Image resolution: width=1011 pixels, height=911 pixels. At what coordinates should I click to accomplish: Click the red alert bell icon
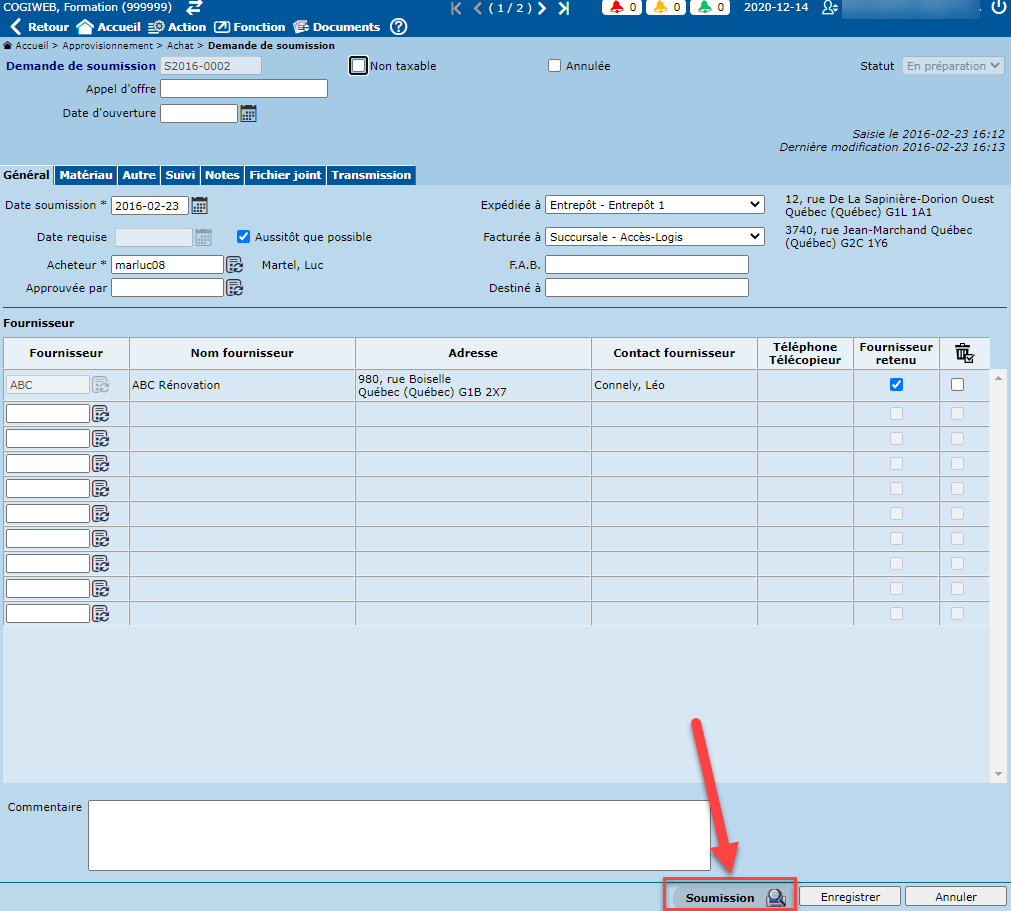click(618, 8)
